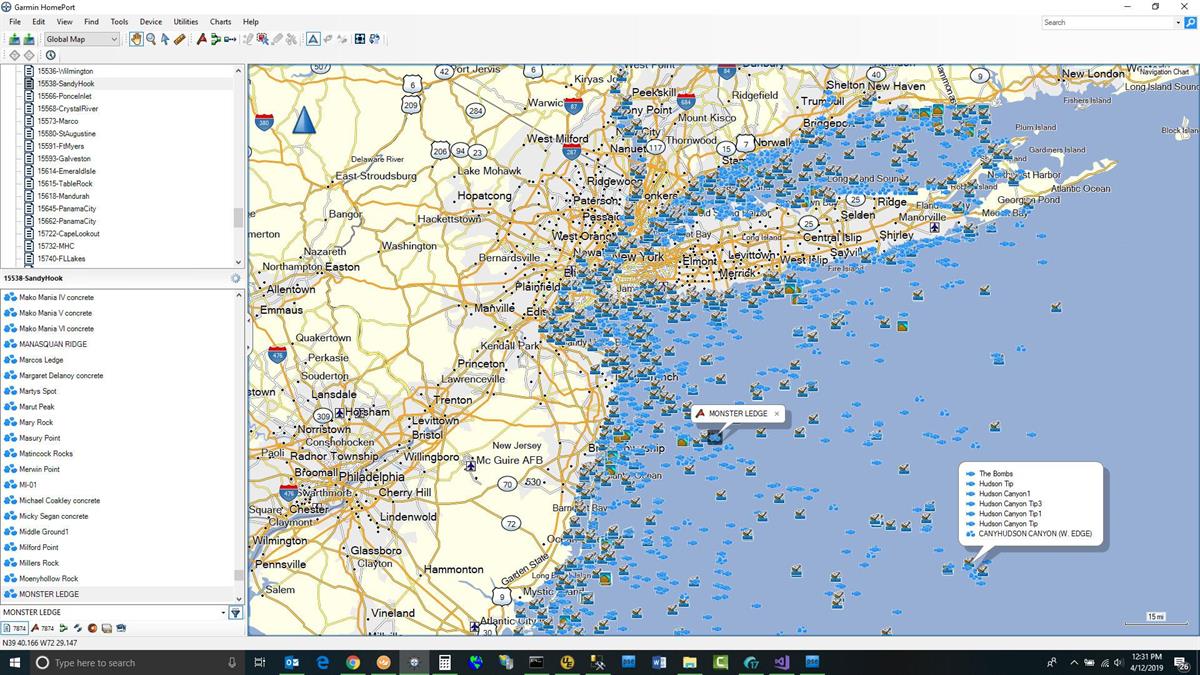Show all 7874 items filter
Viewport: 1200px width, 675px height.
coord(15,628)
